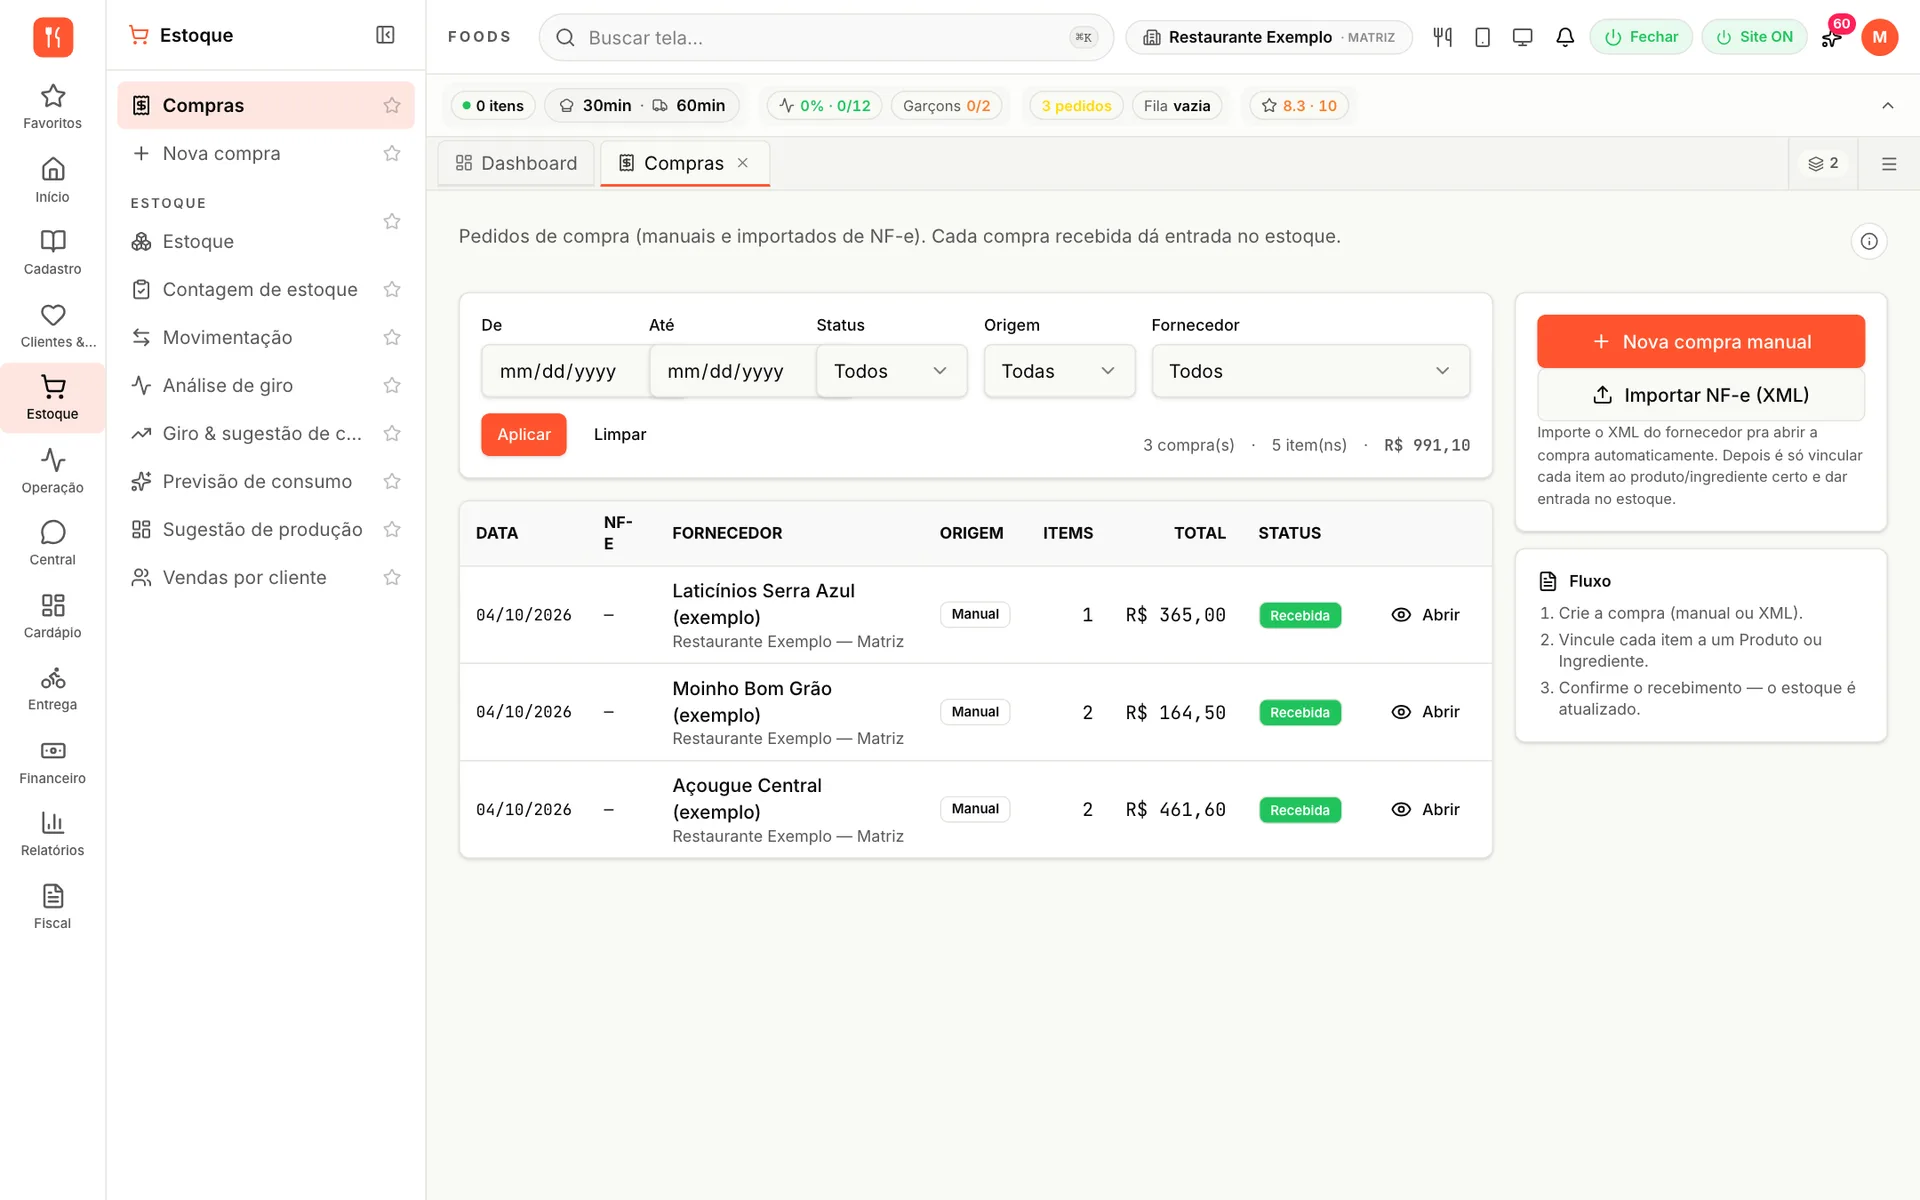The height and width of the screenshot is (1200, 1920).
Task: Open Cadastro section
Action: point(52,253)
